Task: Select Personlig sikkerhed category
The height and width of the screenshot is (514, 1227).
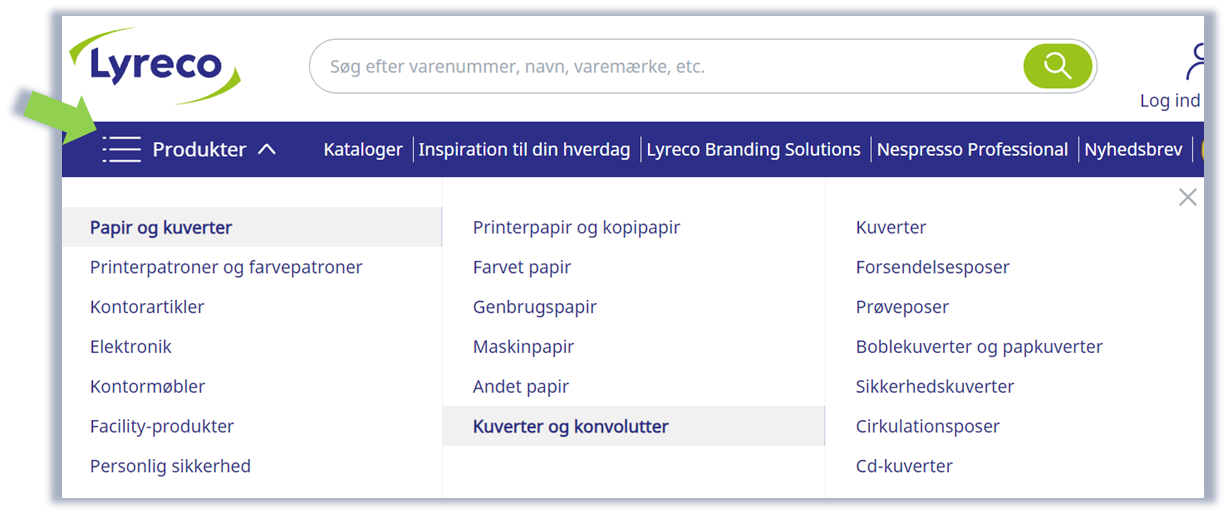Action: 170,466
